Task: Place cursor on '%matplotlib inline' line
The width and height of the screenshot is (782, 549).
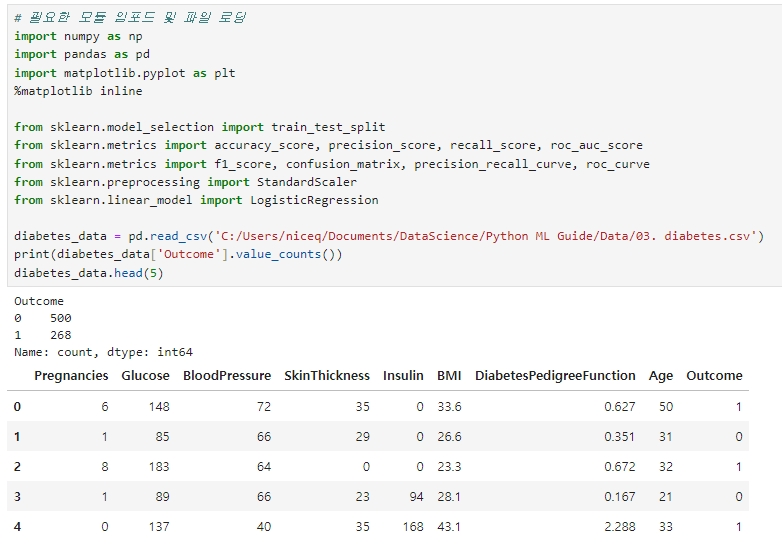Action: 78,91
